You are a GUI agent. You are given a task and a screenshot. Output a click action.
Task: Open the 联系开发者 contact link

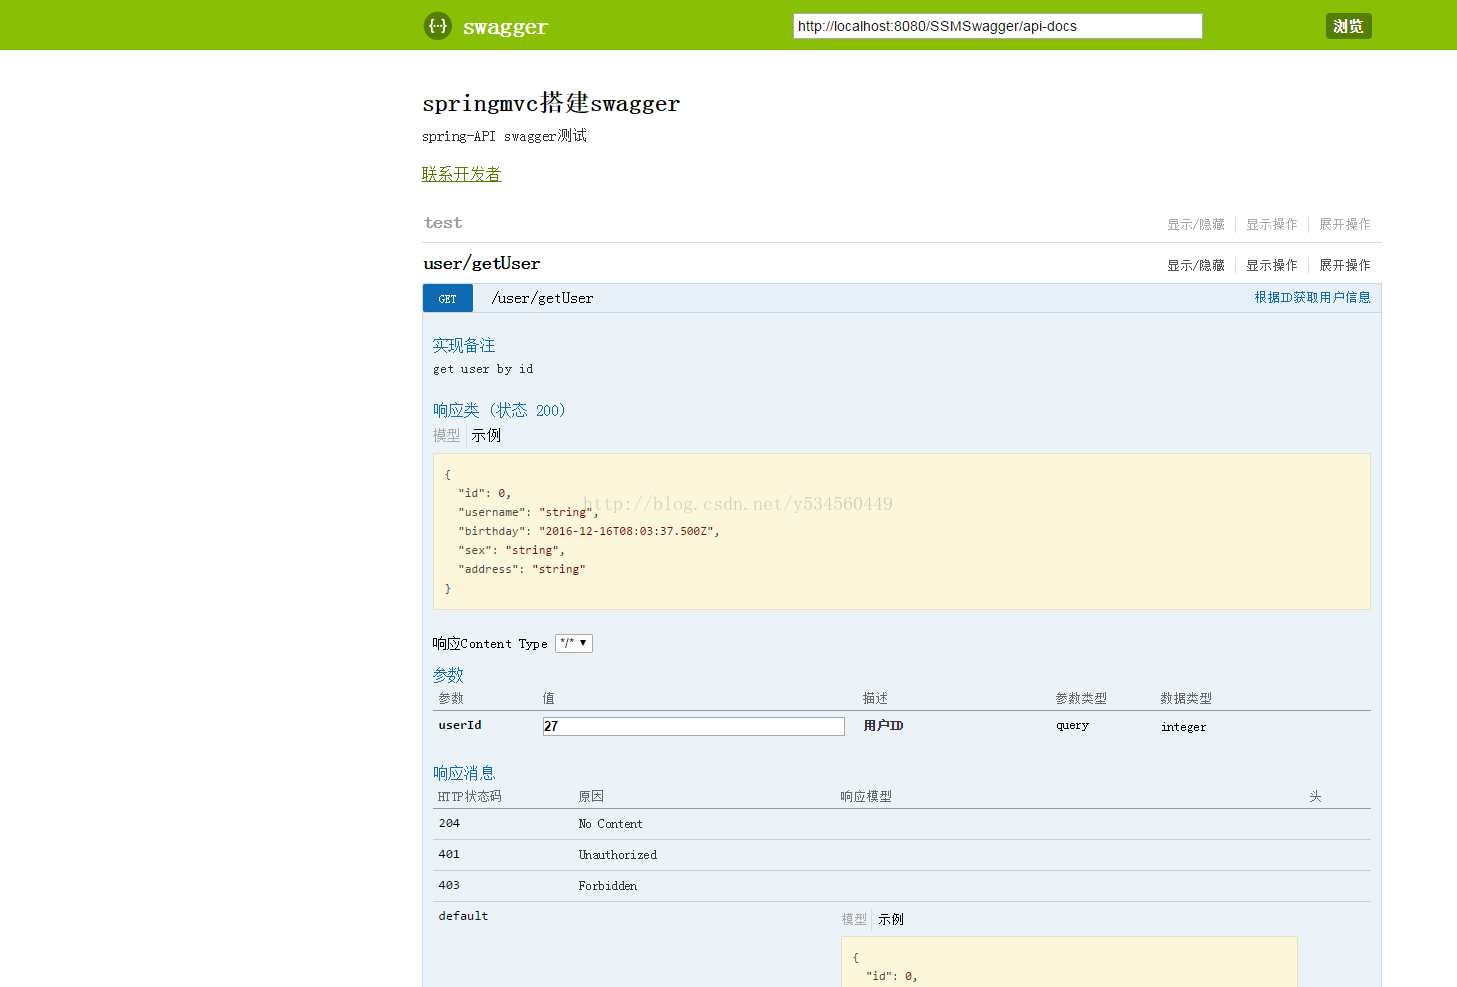tap(461, 174)
